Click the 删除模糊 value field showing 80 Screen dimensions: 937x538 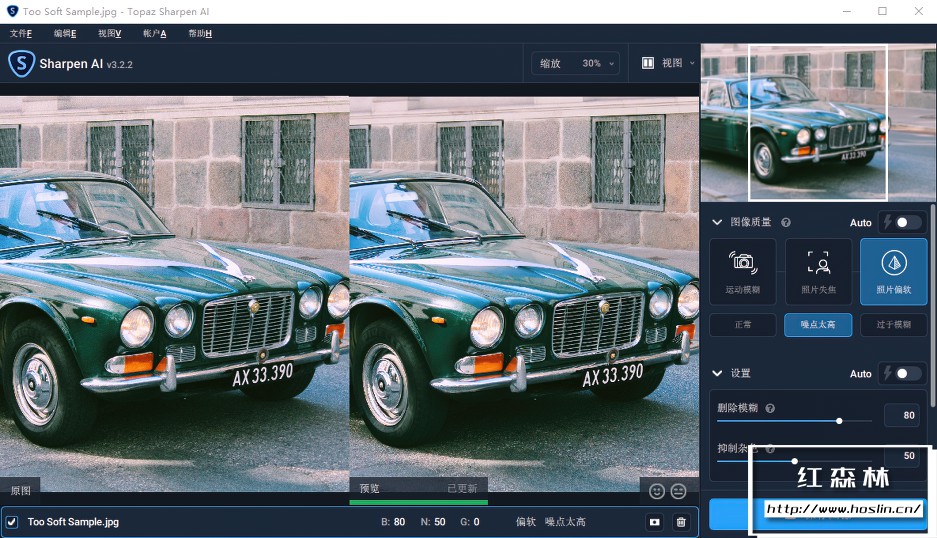click(902, 415)
